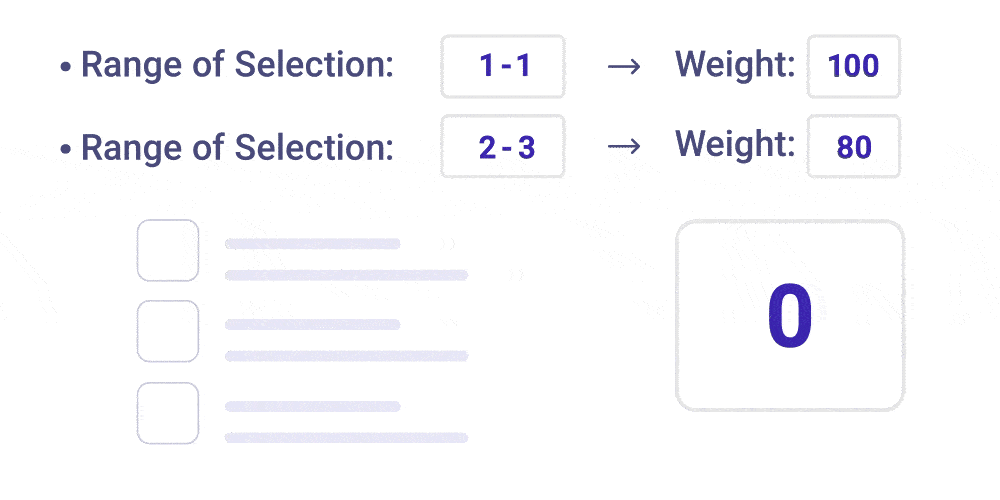Click the arrow icon after the 1 - 1 range
Viewport: 1000px width, 500px height.
click(623, 67)
